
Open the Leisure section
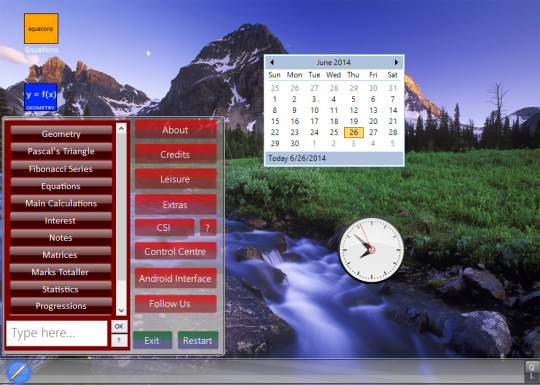175,179
